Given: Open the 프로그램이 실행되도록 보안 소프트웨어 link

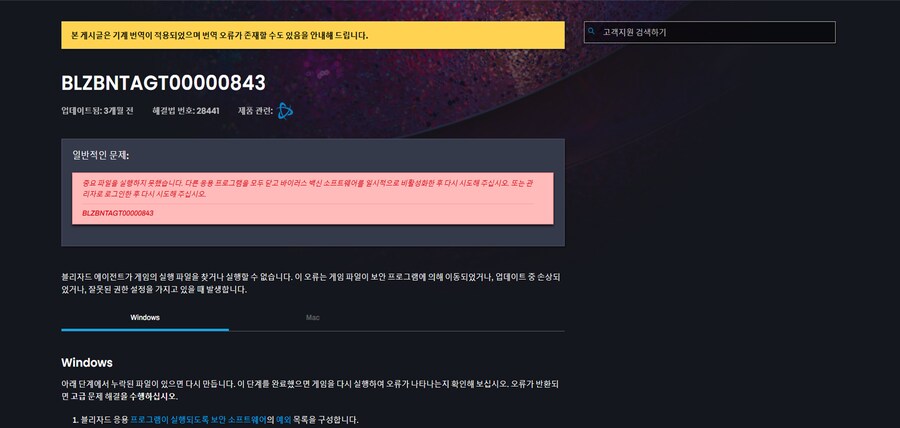Looking at the screenshot, I should coord(198,420).
